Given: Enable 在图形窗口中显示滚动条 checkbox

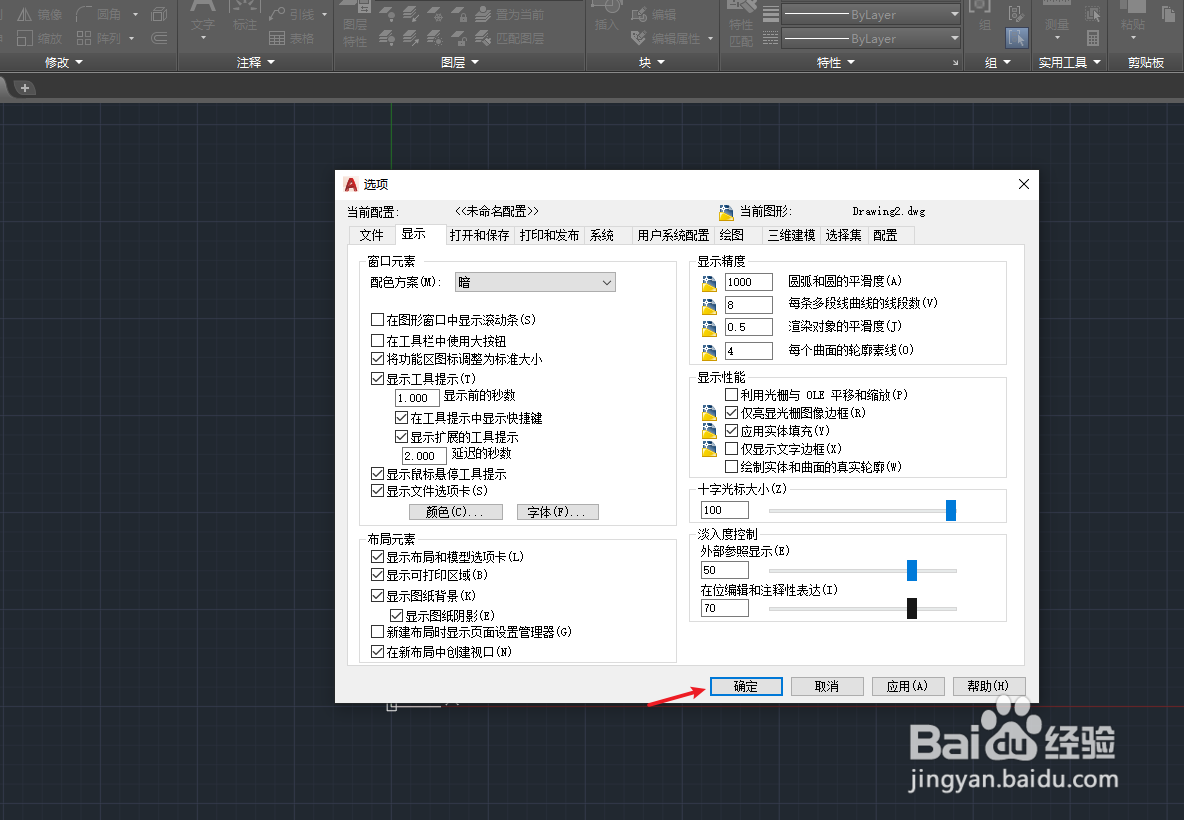Looking at the screenshot, I should tap(378, 319).
